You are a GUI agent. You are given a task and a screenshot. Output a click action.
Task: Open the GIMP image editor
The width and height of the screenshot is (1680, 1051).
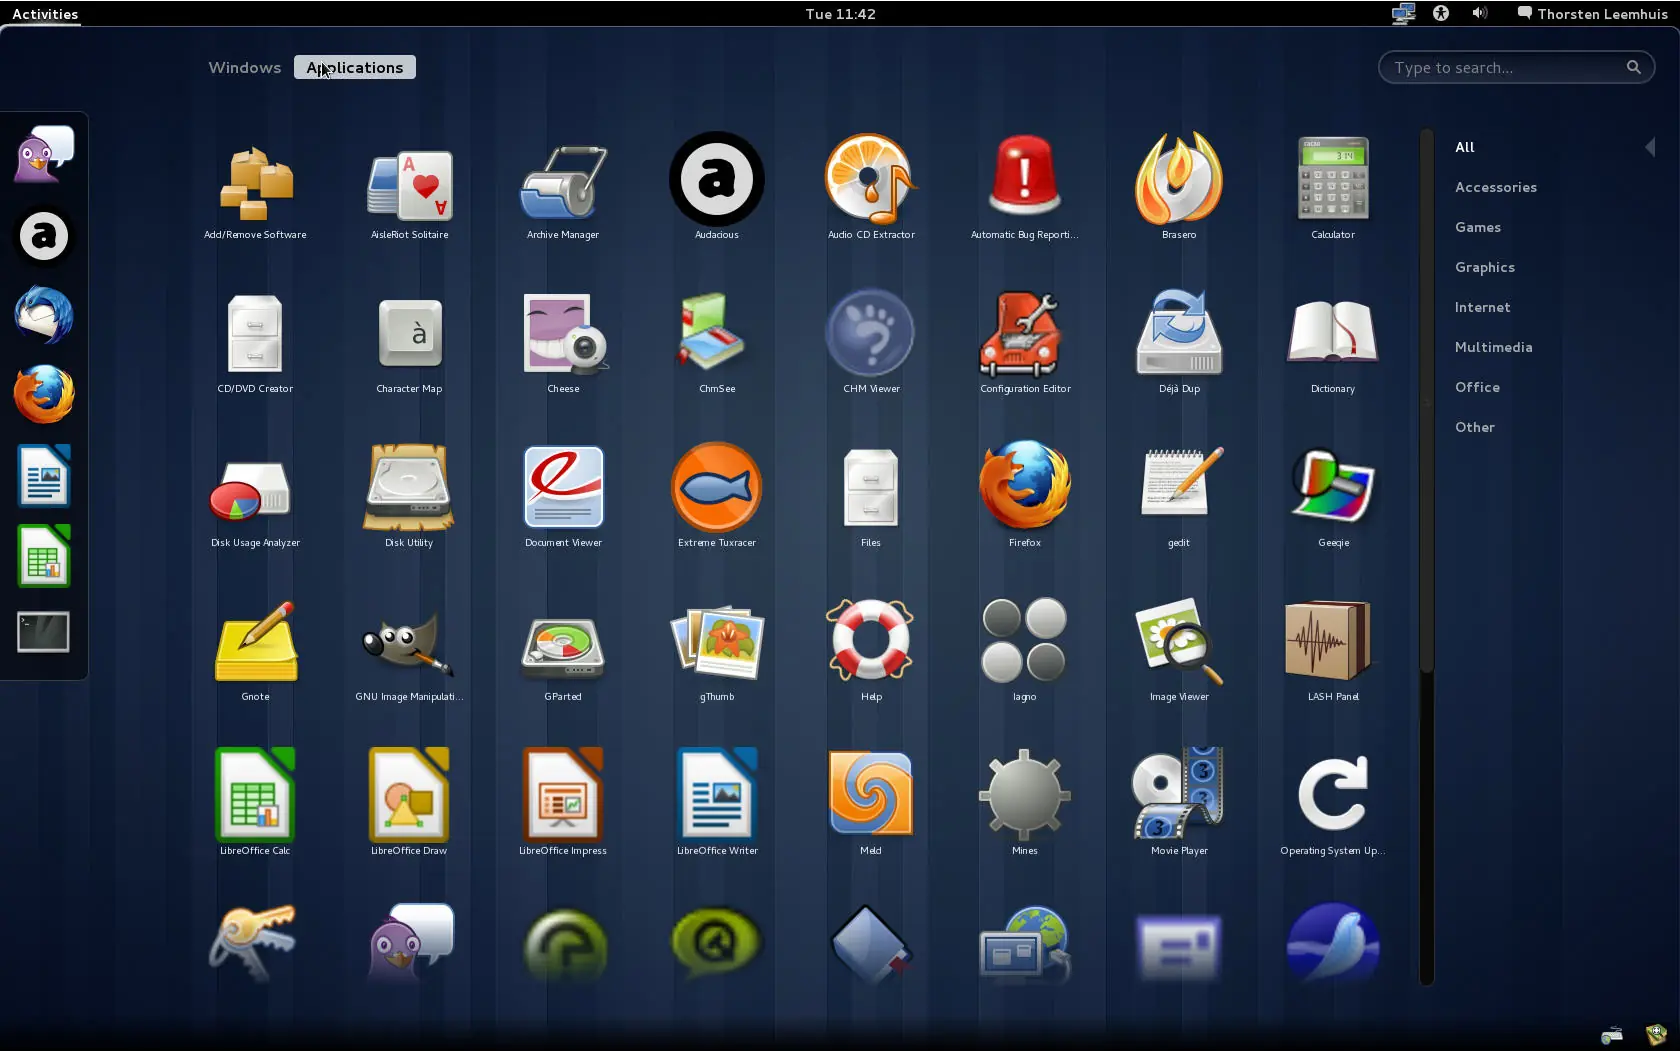tap(408, 645)
